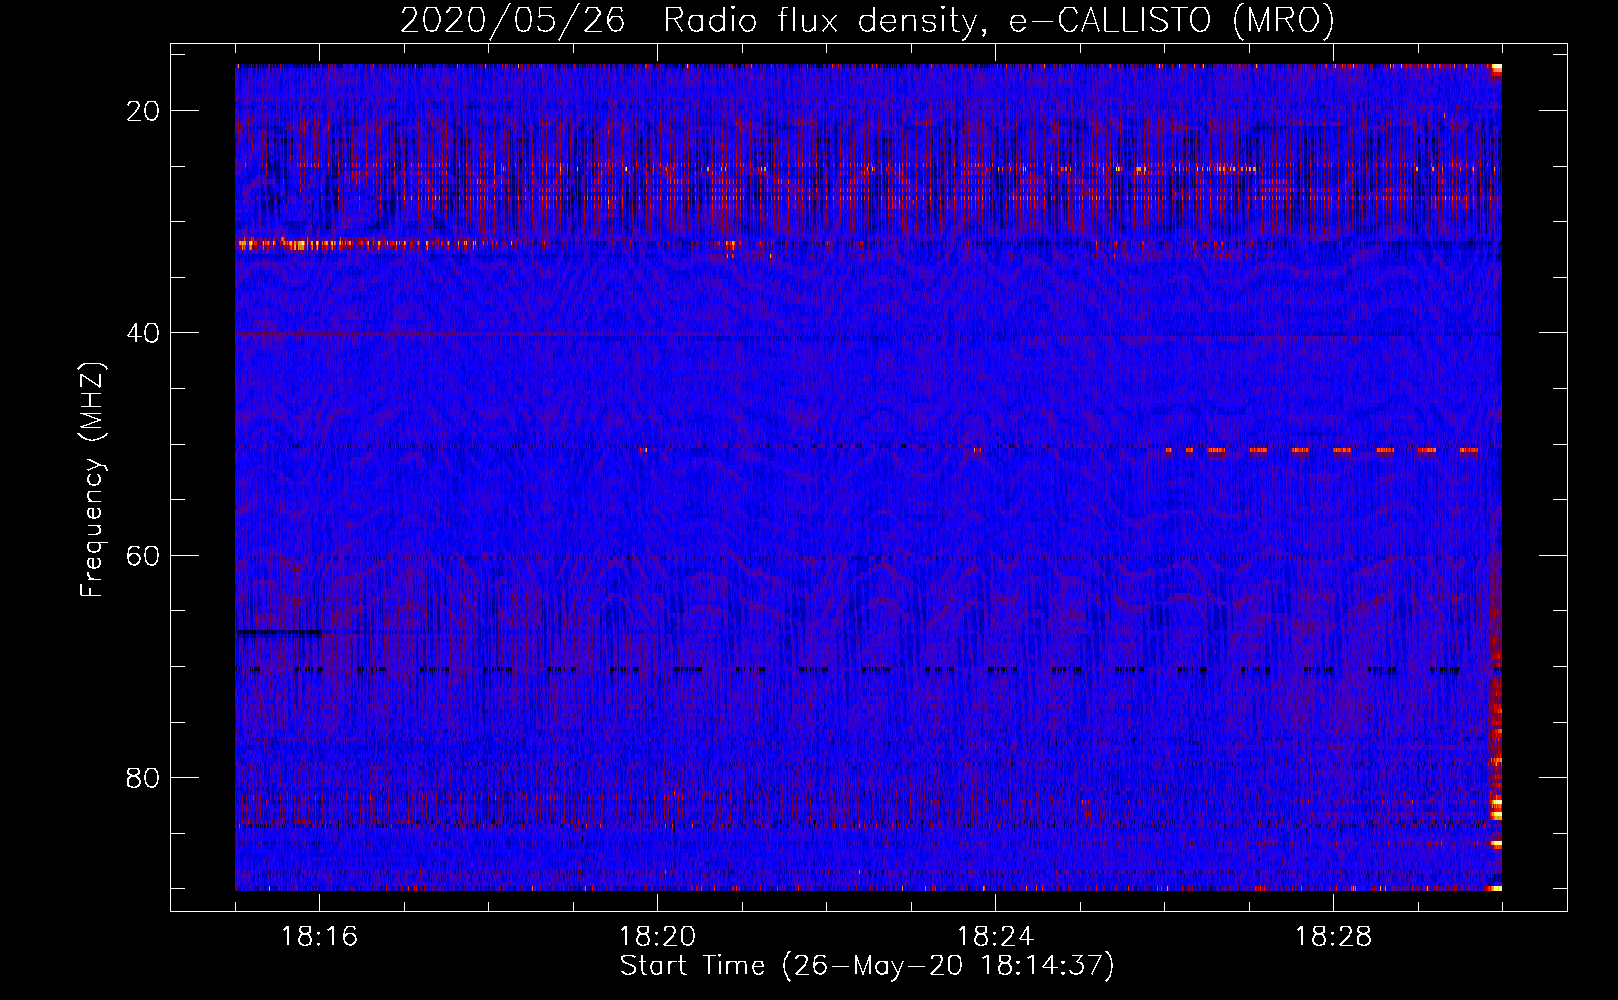Viewport: 1618px width, 1000px height.
Task: Click the dashed orange line near 50 MHz
Action: point(1322,450)
